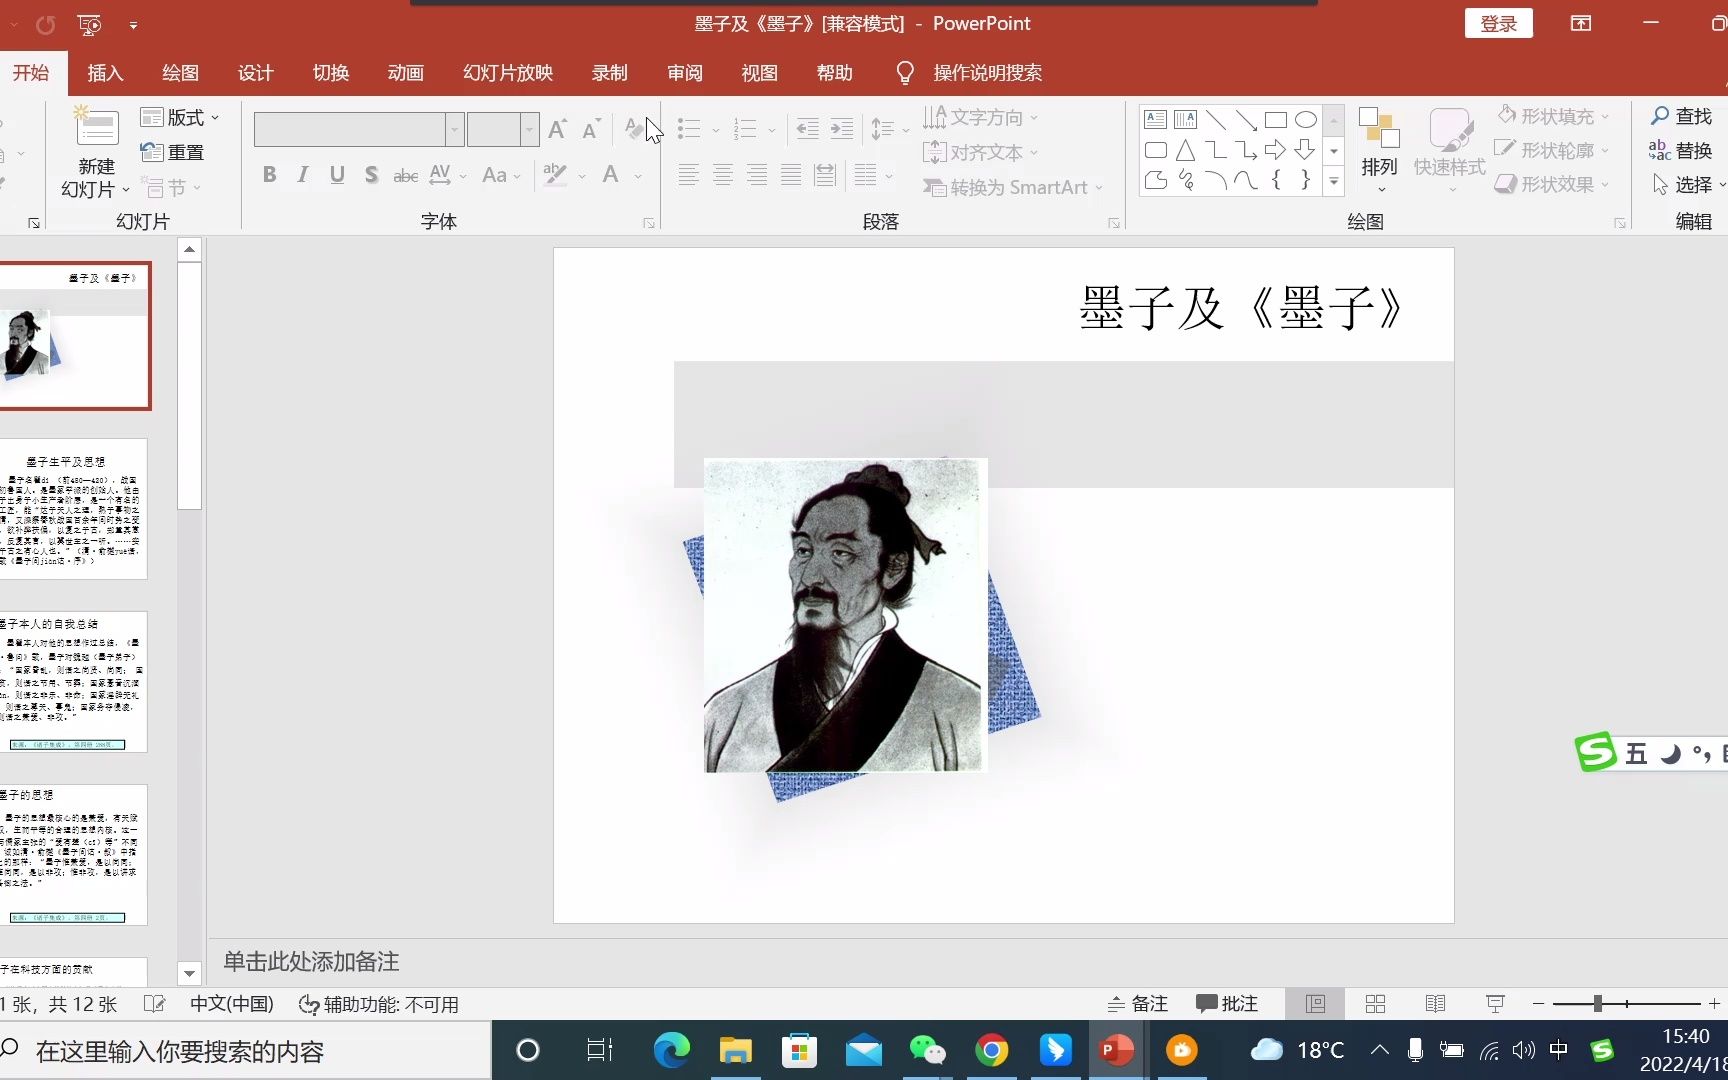
Task: Open the Slide Show ribbon tab
Action: pos(508,73)
